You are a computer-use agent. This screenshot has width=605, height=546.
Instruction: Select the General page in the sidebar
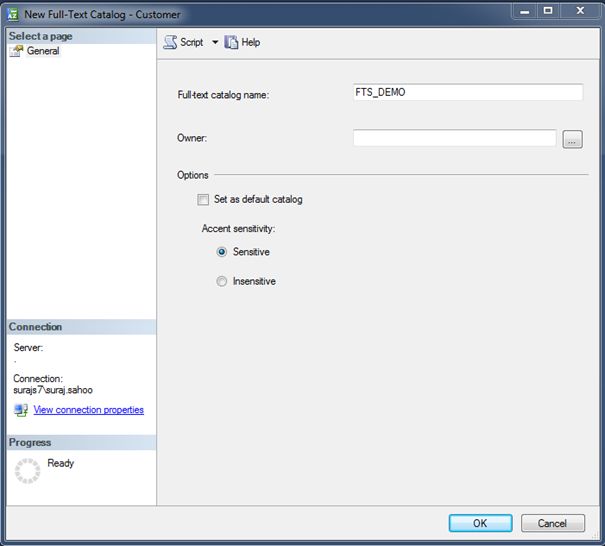coord(43,51)
